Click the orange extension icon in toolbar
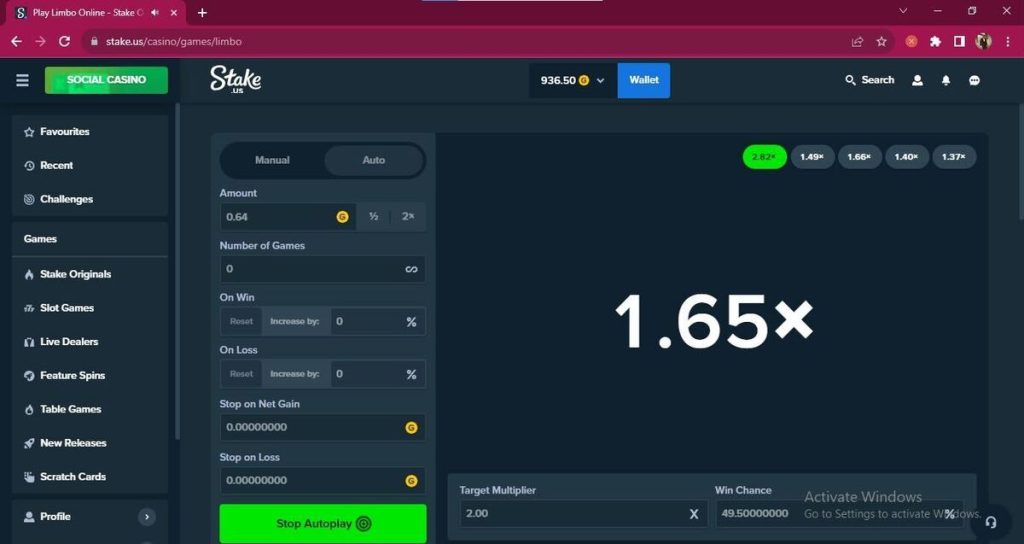 (x=911, y=41)
